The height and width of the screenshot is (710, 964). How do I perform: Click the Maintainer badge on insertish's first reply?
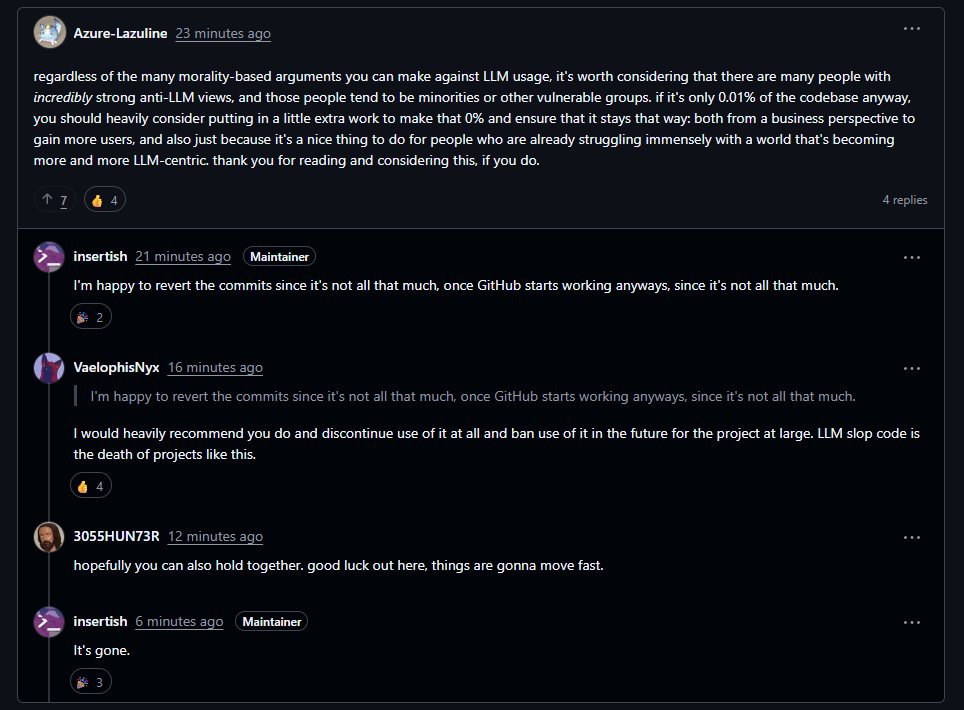(x=279, y=257)
